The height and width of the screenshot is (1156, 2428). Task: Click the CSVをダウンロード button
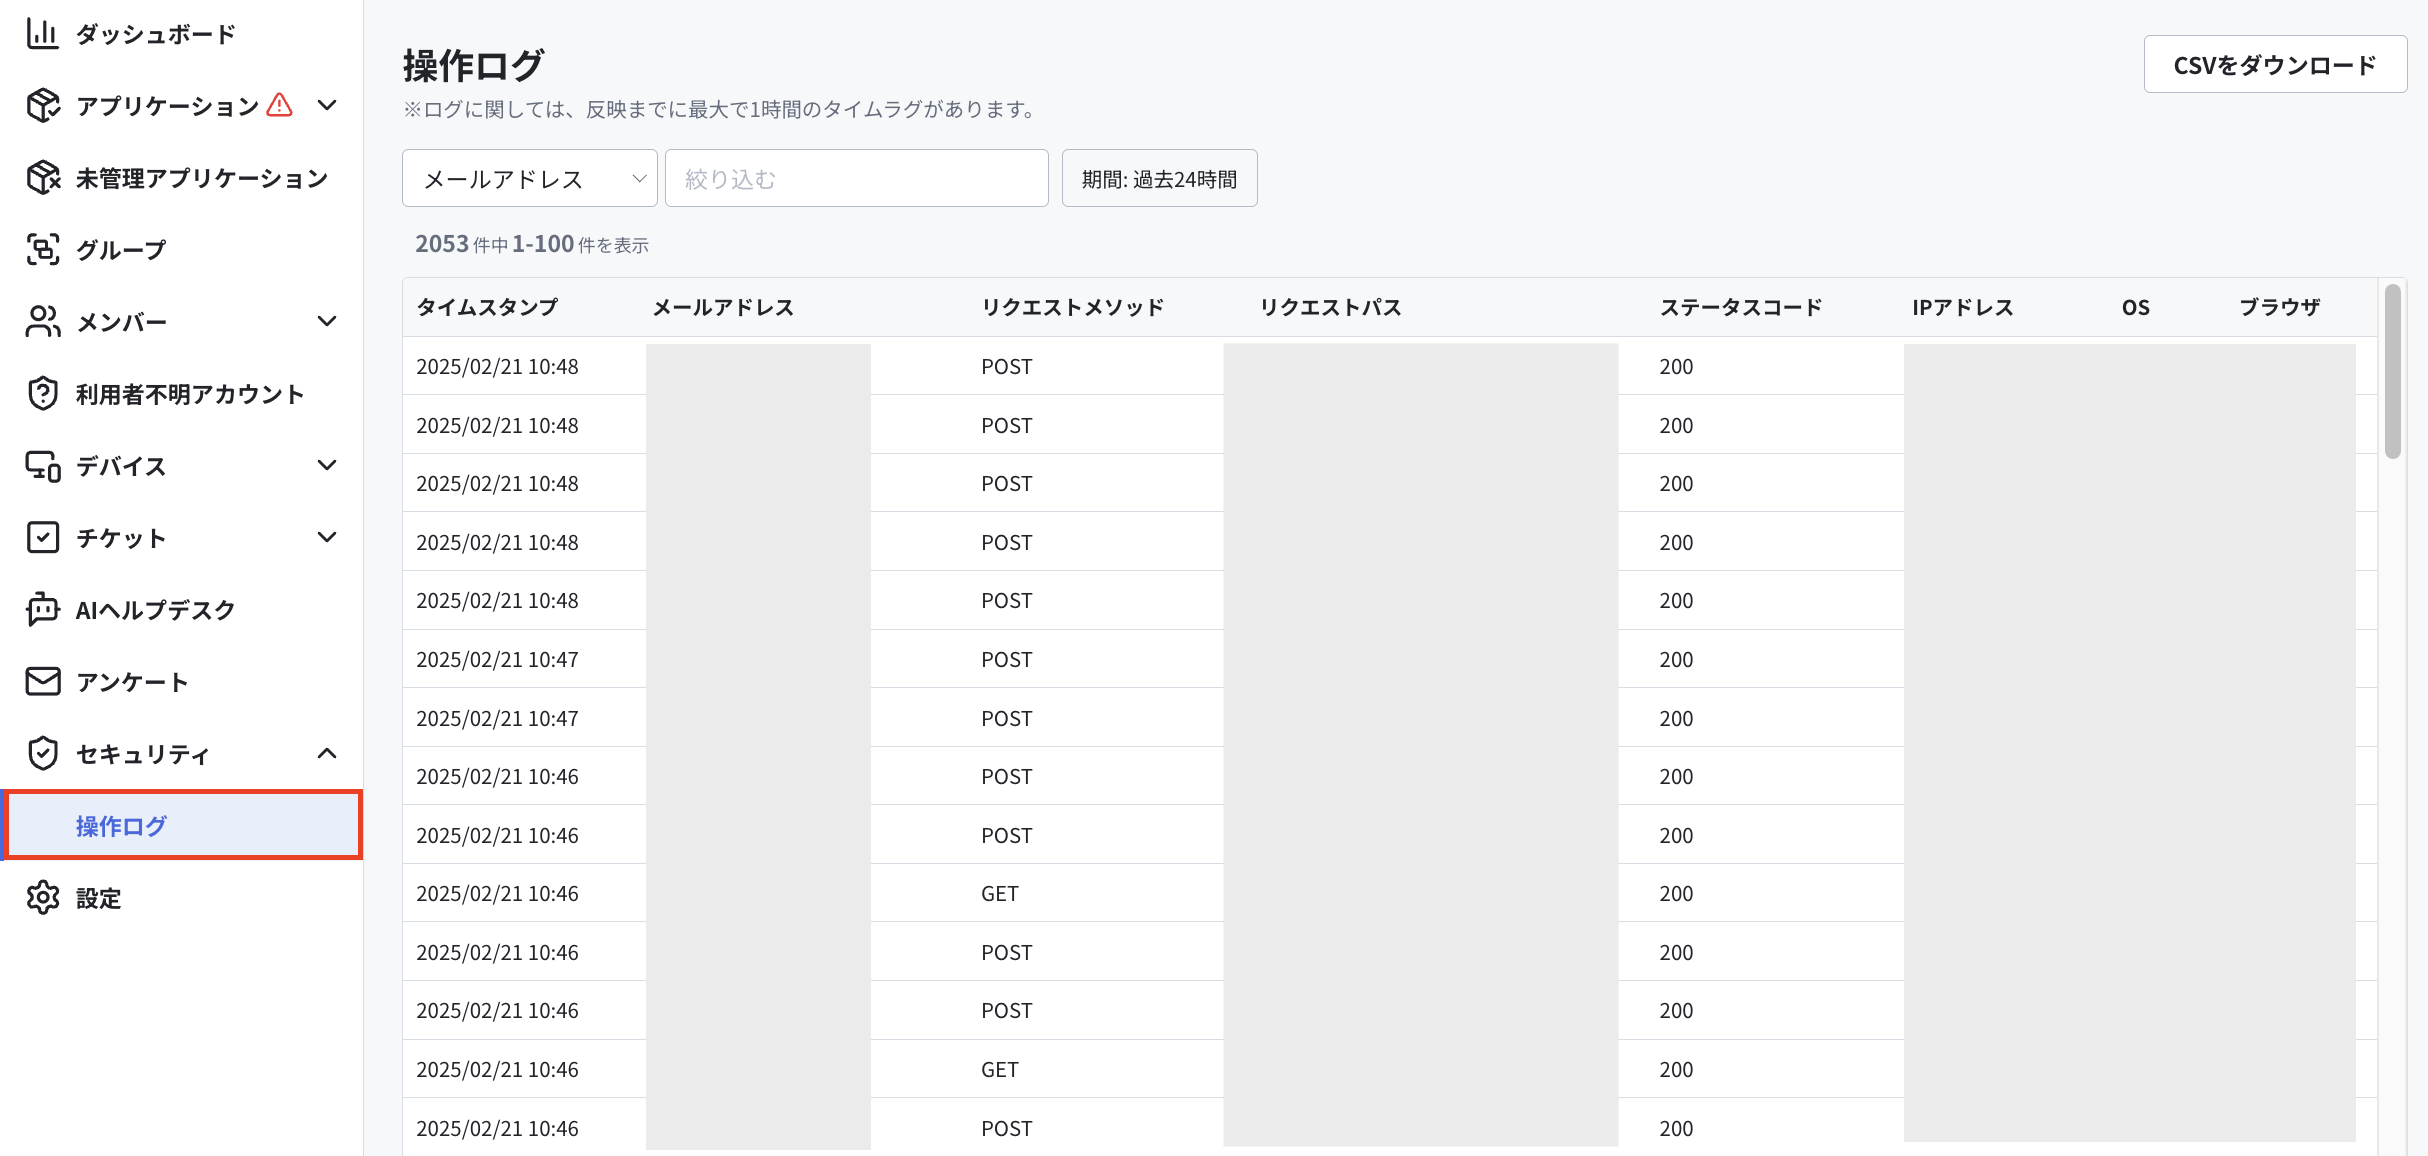(2275, 64)
